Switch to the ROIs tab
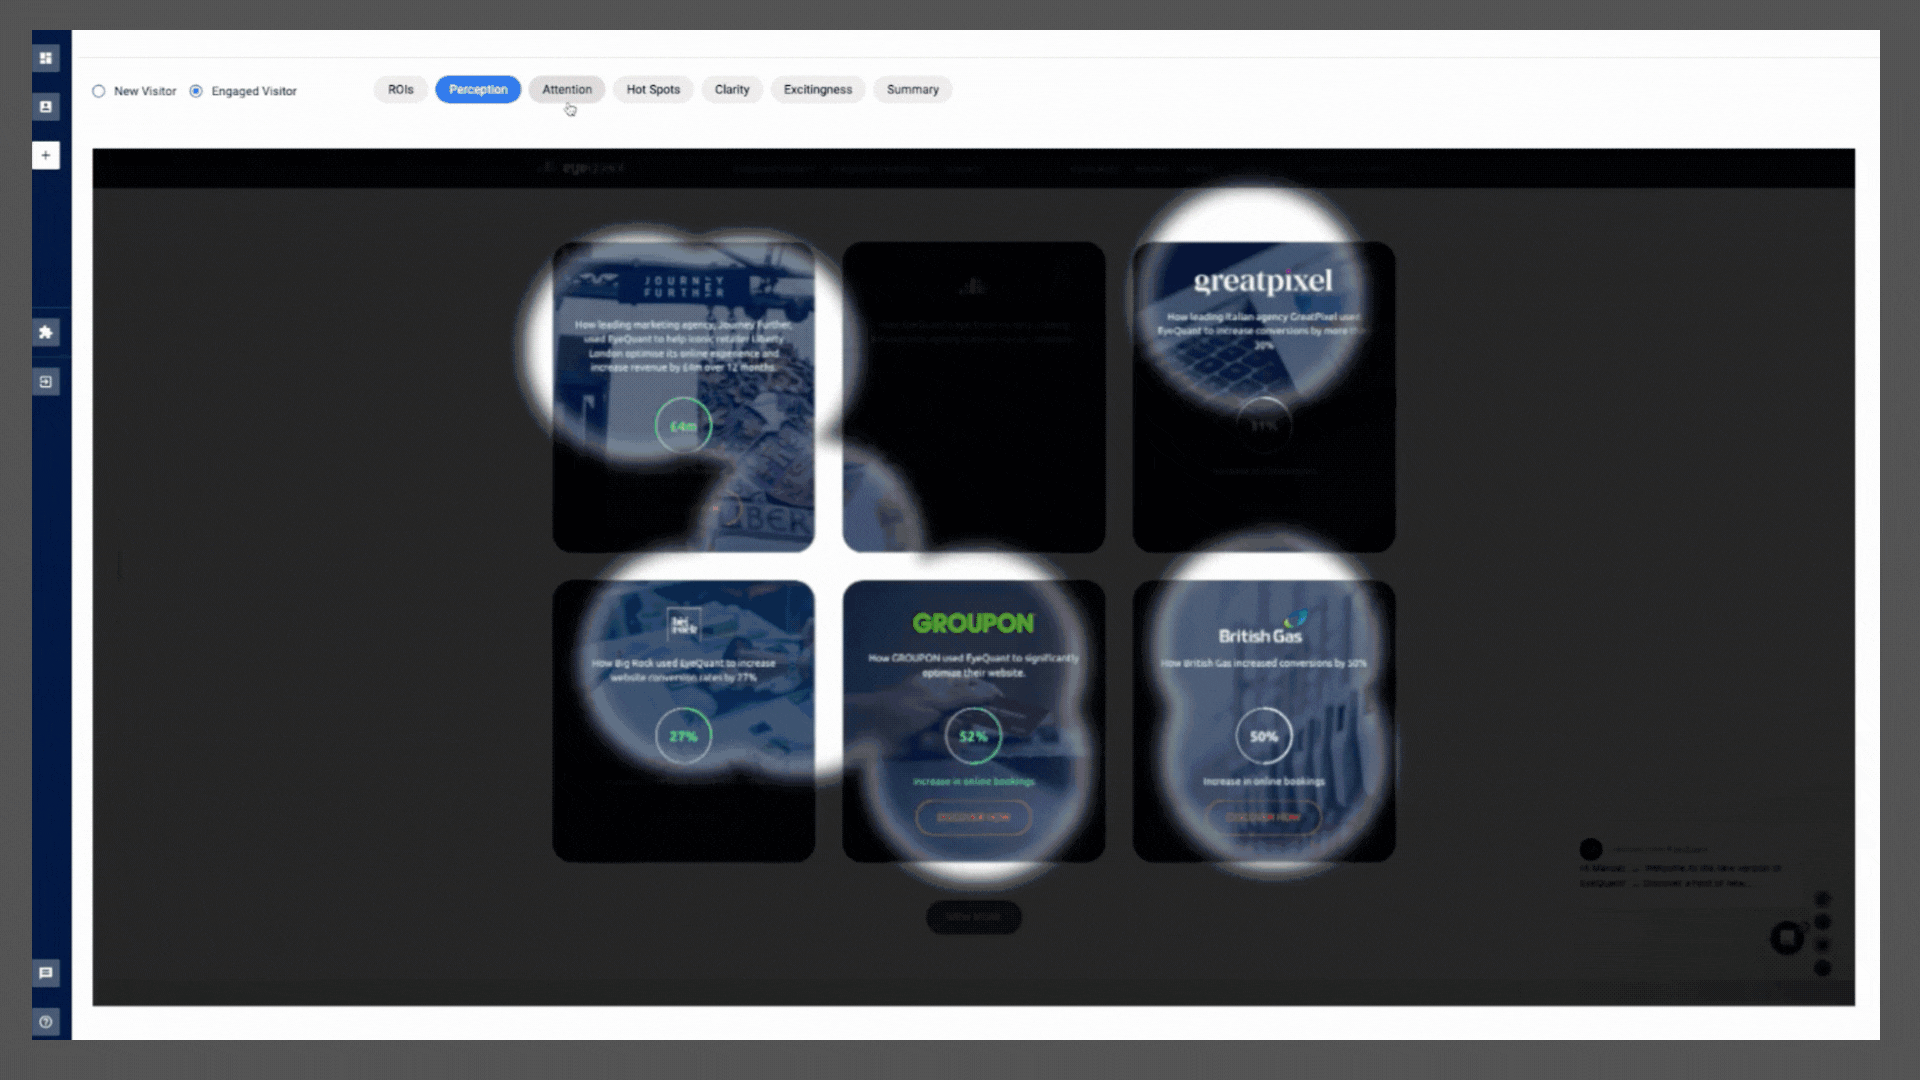 coord(400,89)
